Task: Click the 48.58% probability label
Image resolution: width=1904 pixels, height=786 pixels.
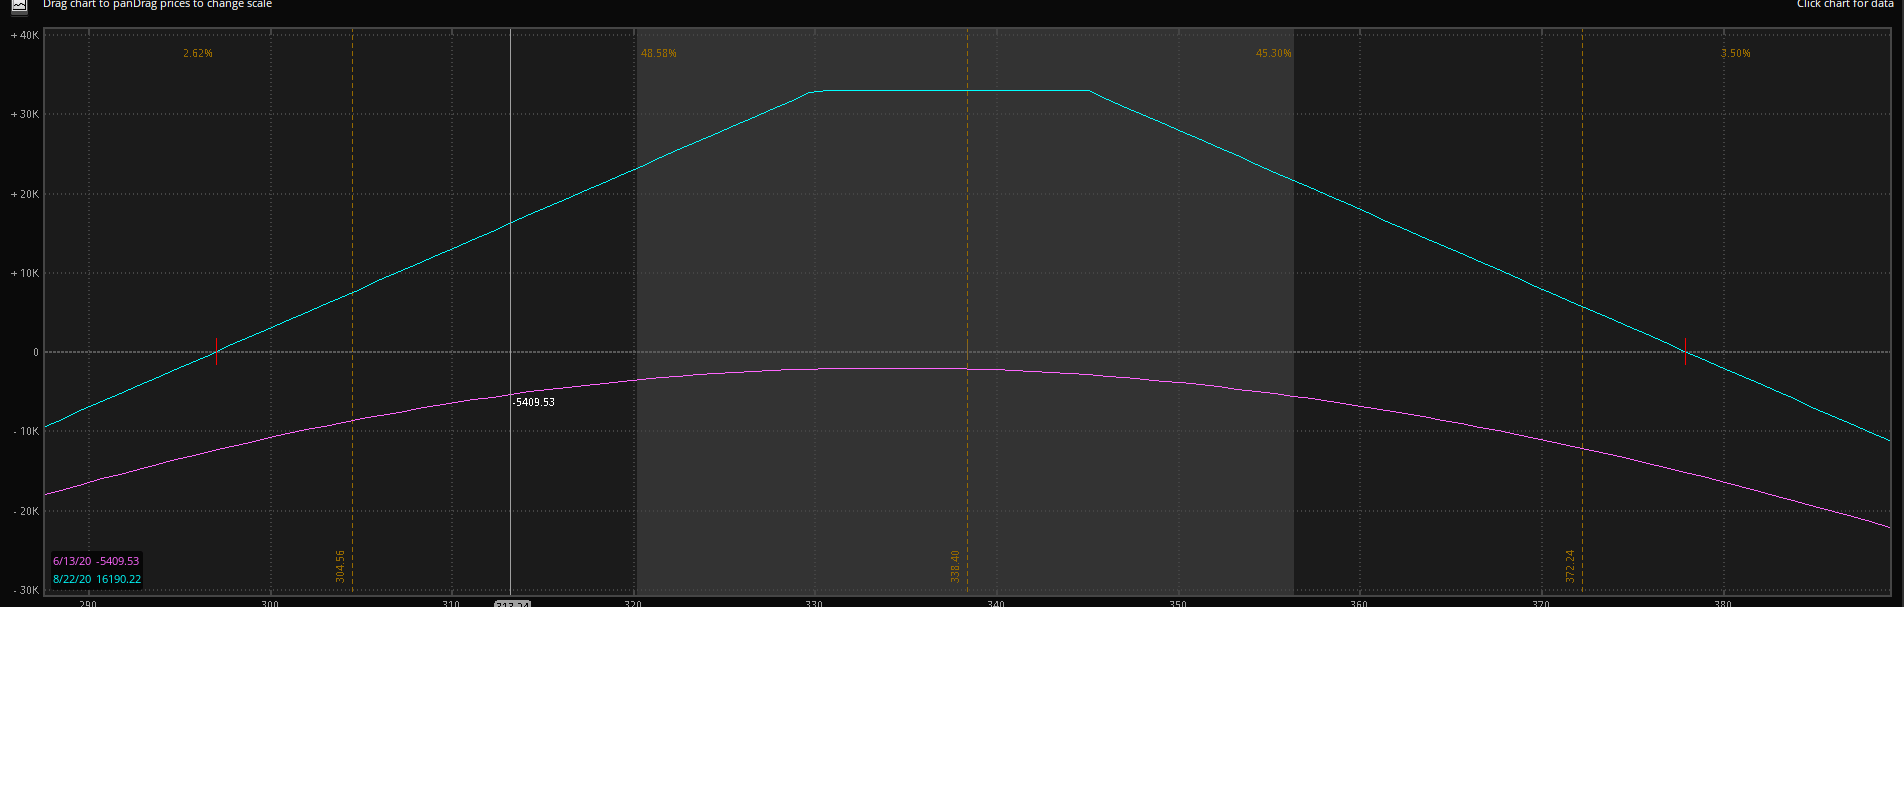Action: [x=659, y=53]
